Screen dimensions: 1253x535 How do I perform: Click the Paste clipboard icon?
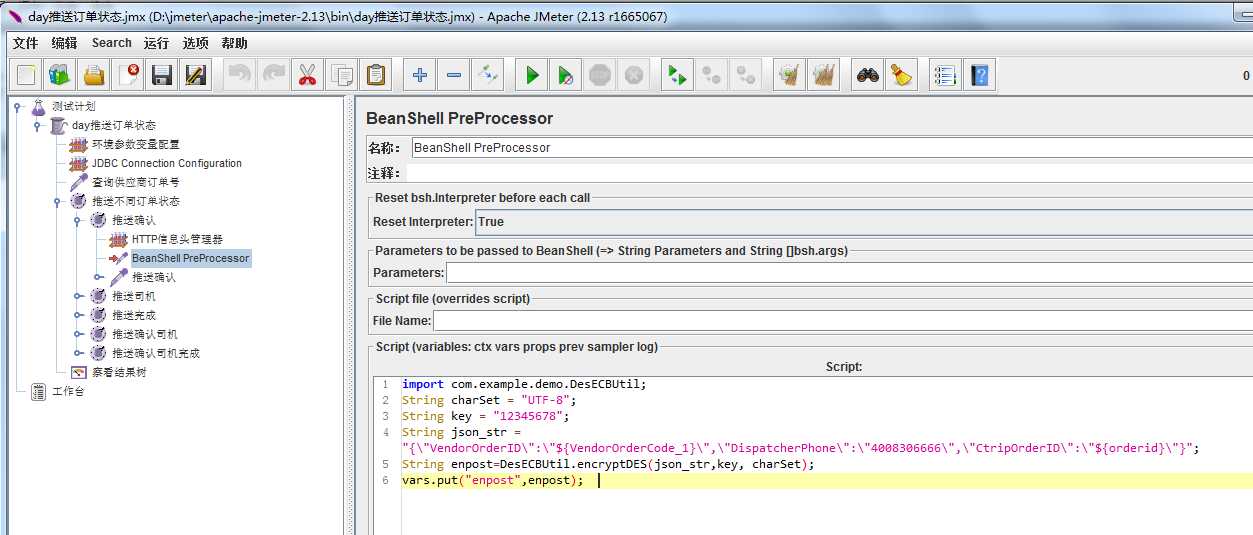pos(376,75)
